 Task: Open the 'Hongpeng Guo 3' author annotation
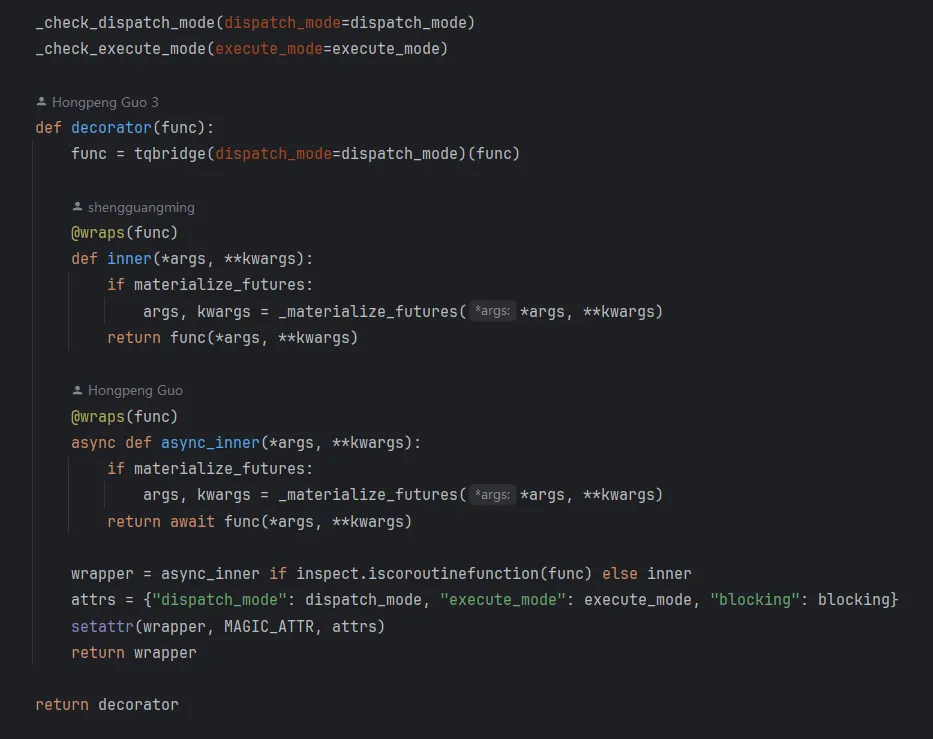tap(105, 102)
